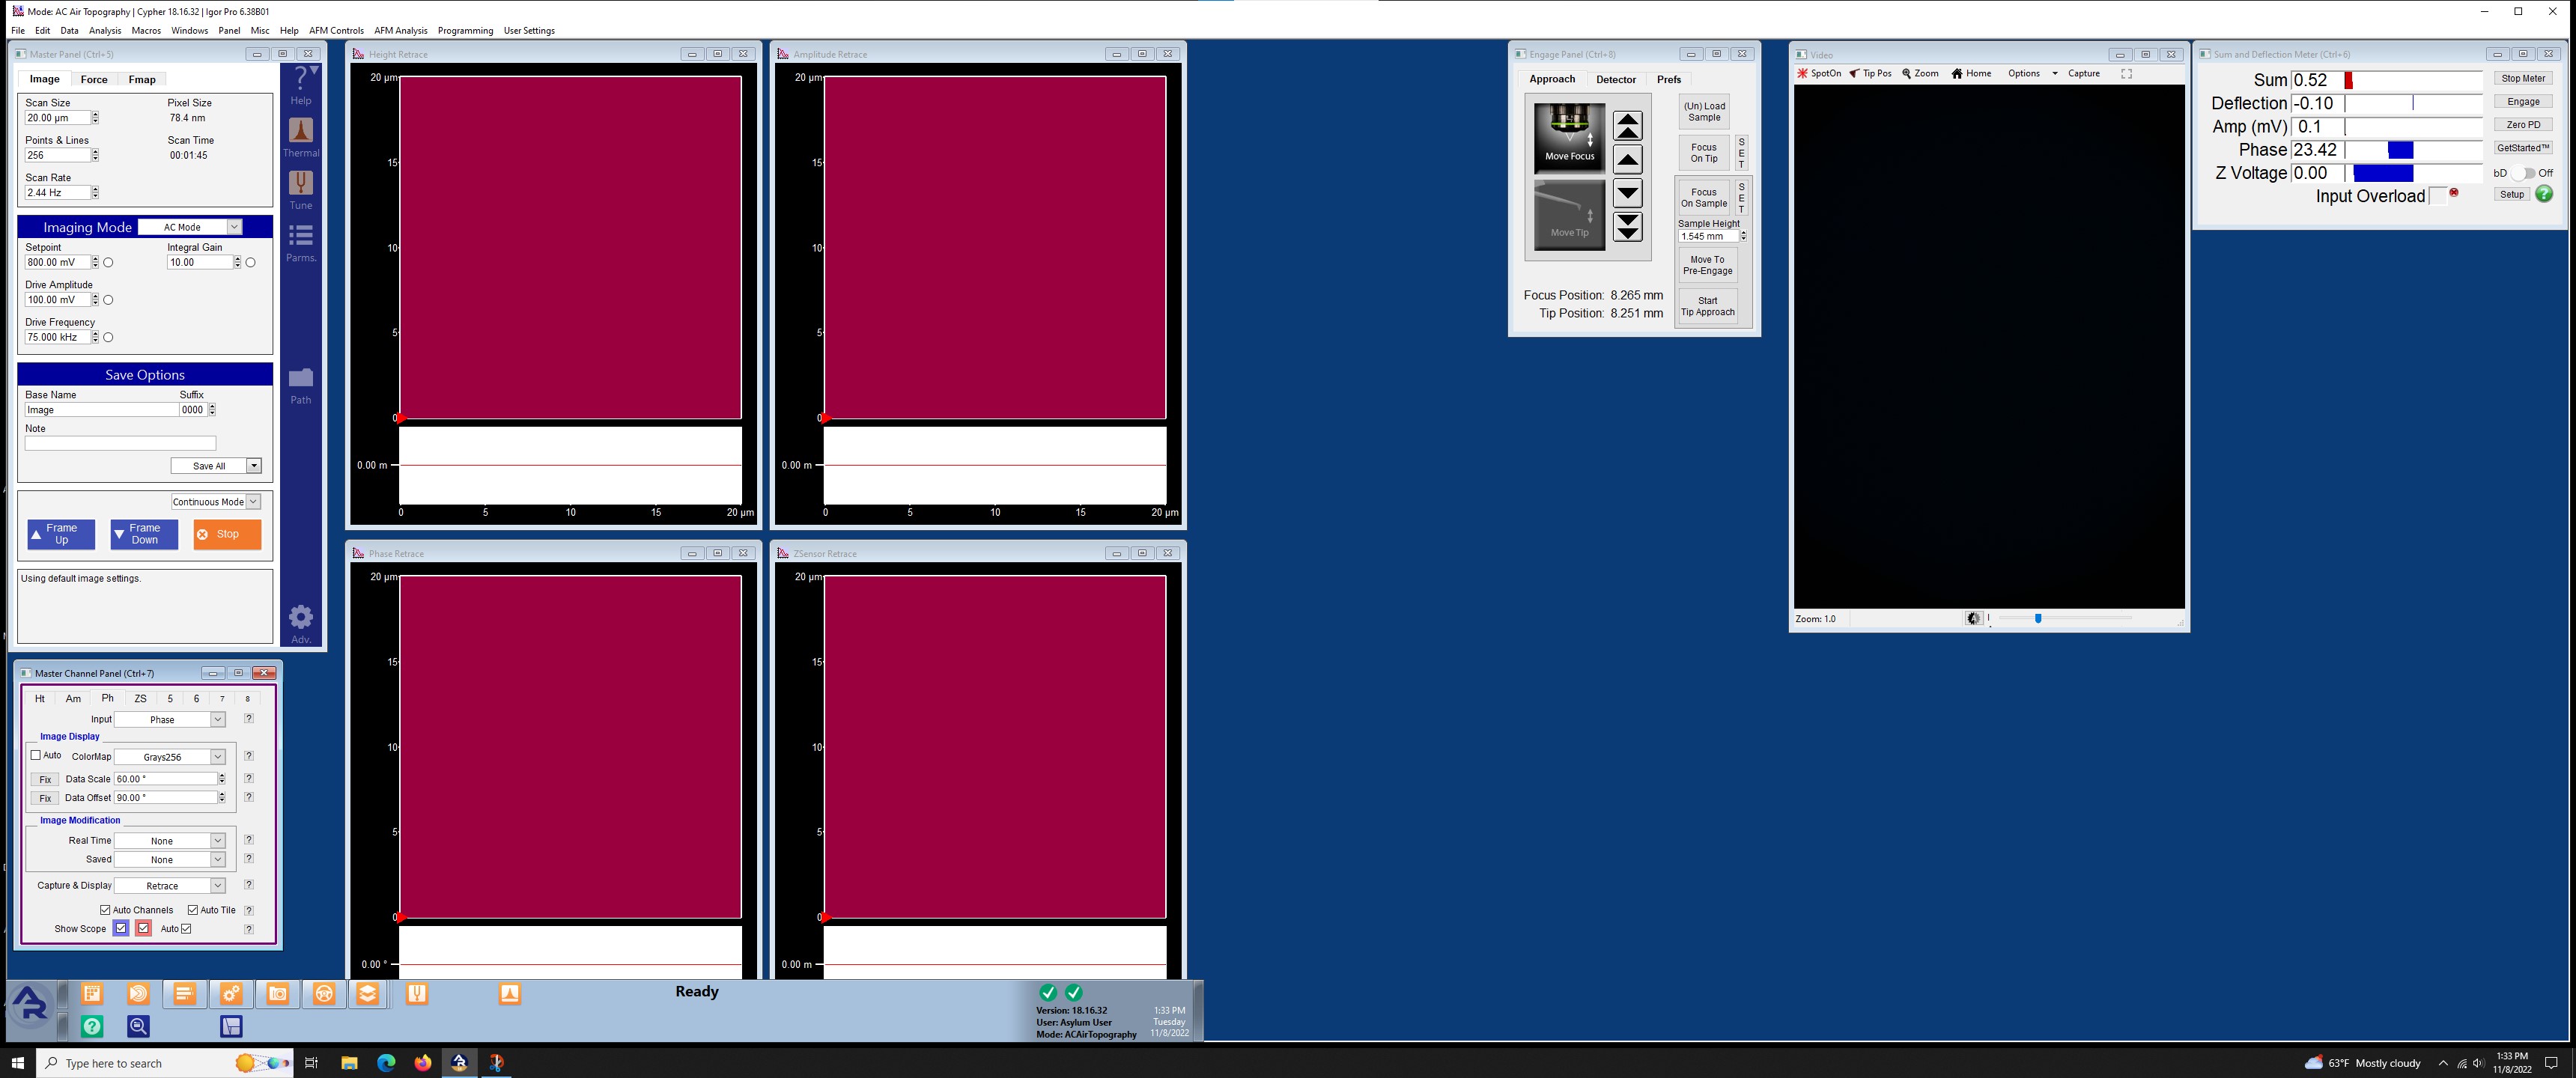Enable Auto Channels checkbox
Viewport: 2576px width, 1078px height.
point(105,909)
